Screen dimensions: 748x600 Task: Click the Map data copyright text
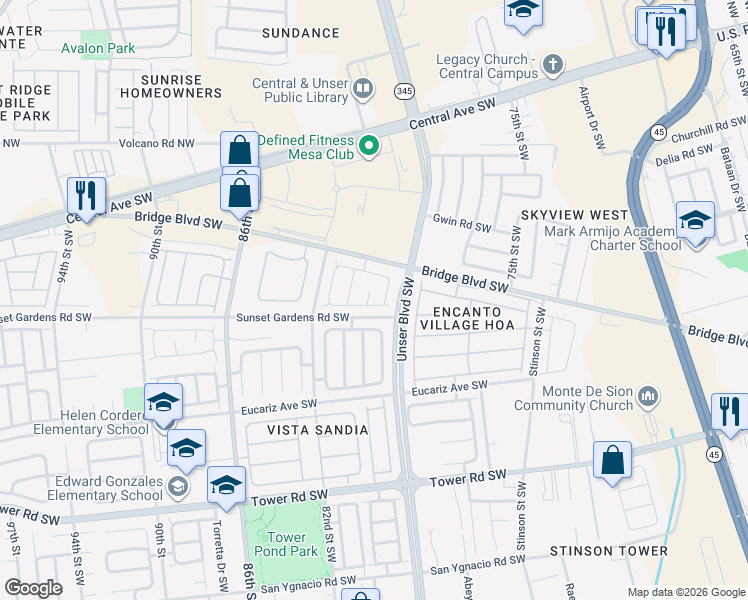(x=686, y=593)
